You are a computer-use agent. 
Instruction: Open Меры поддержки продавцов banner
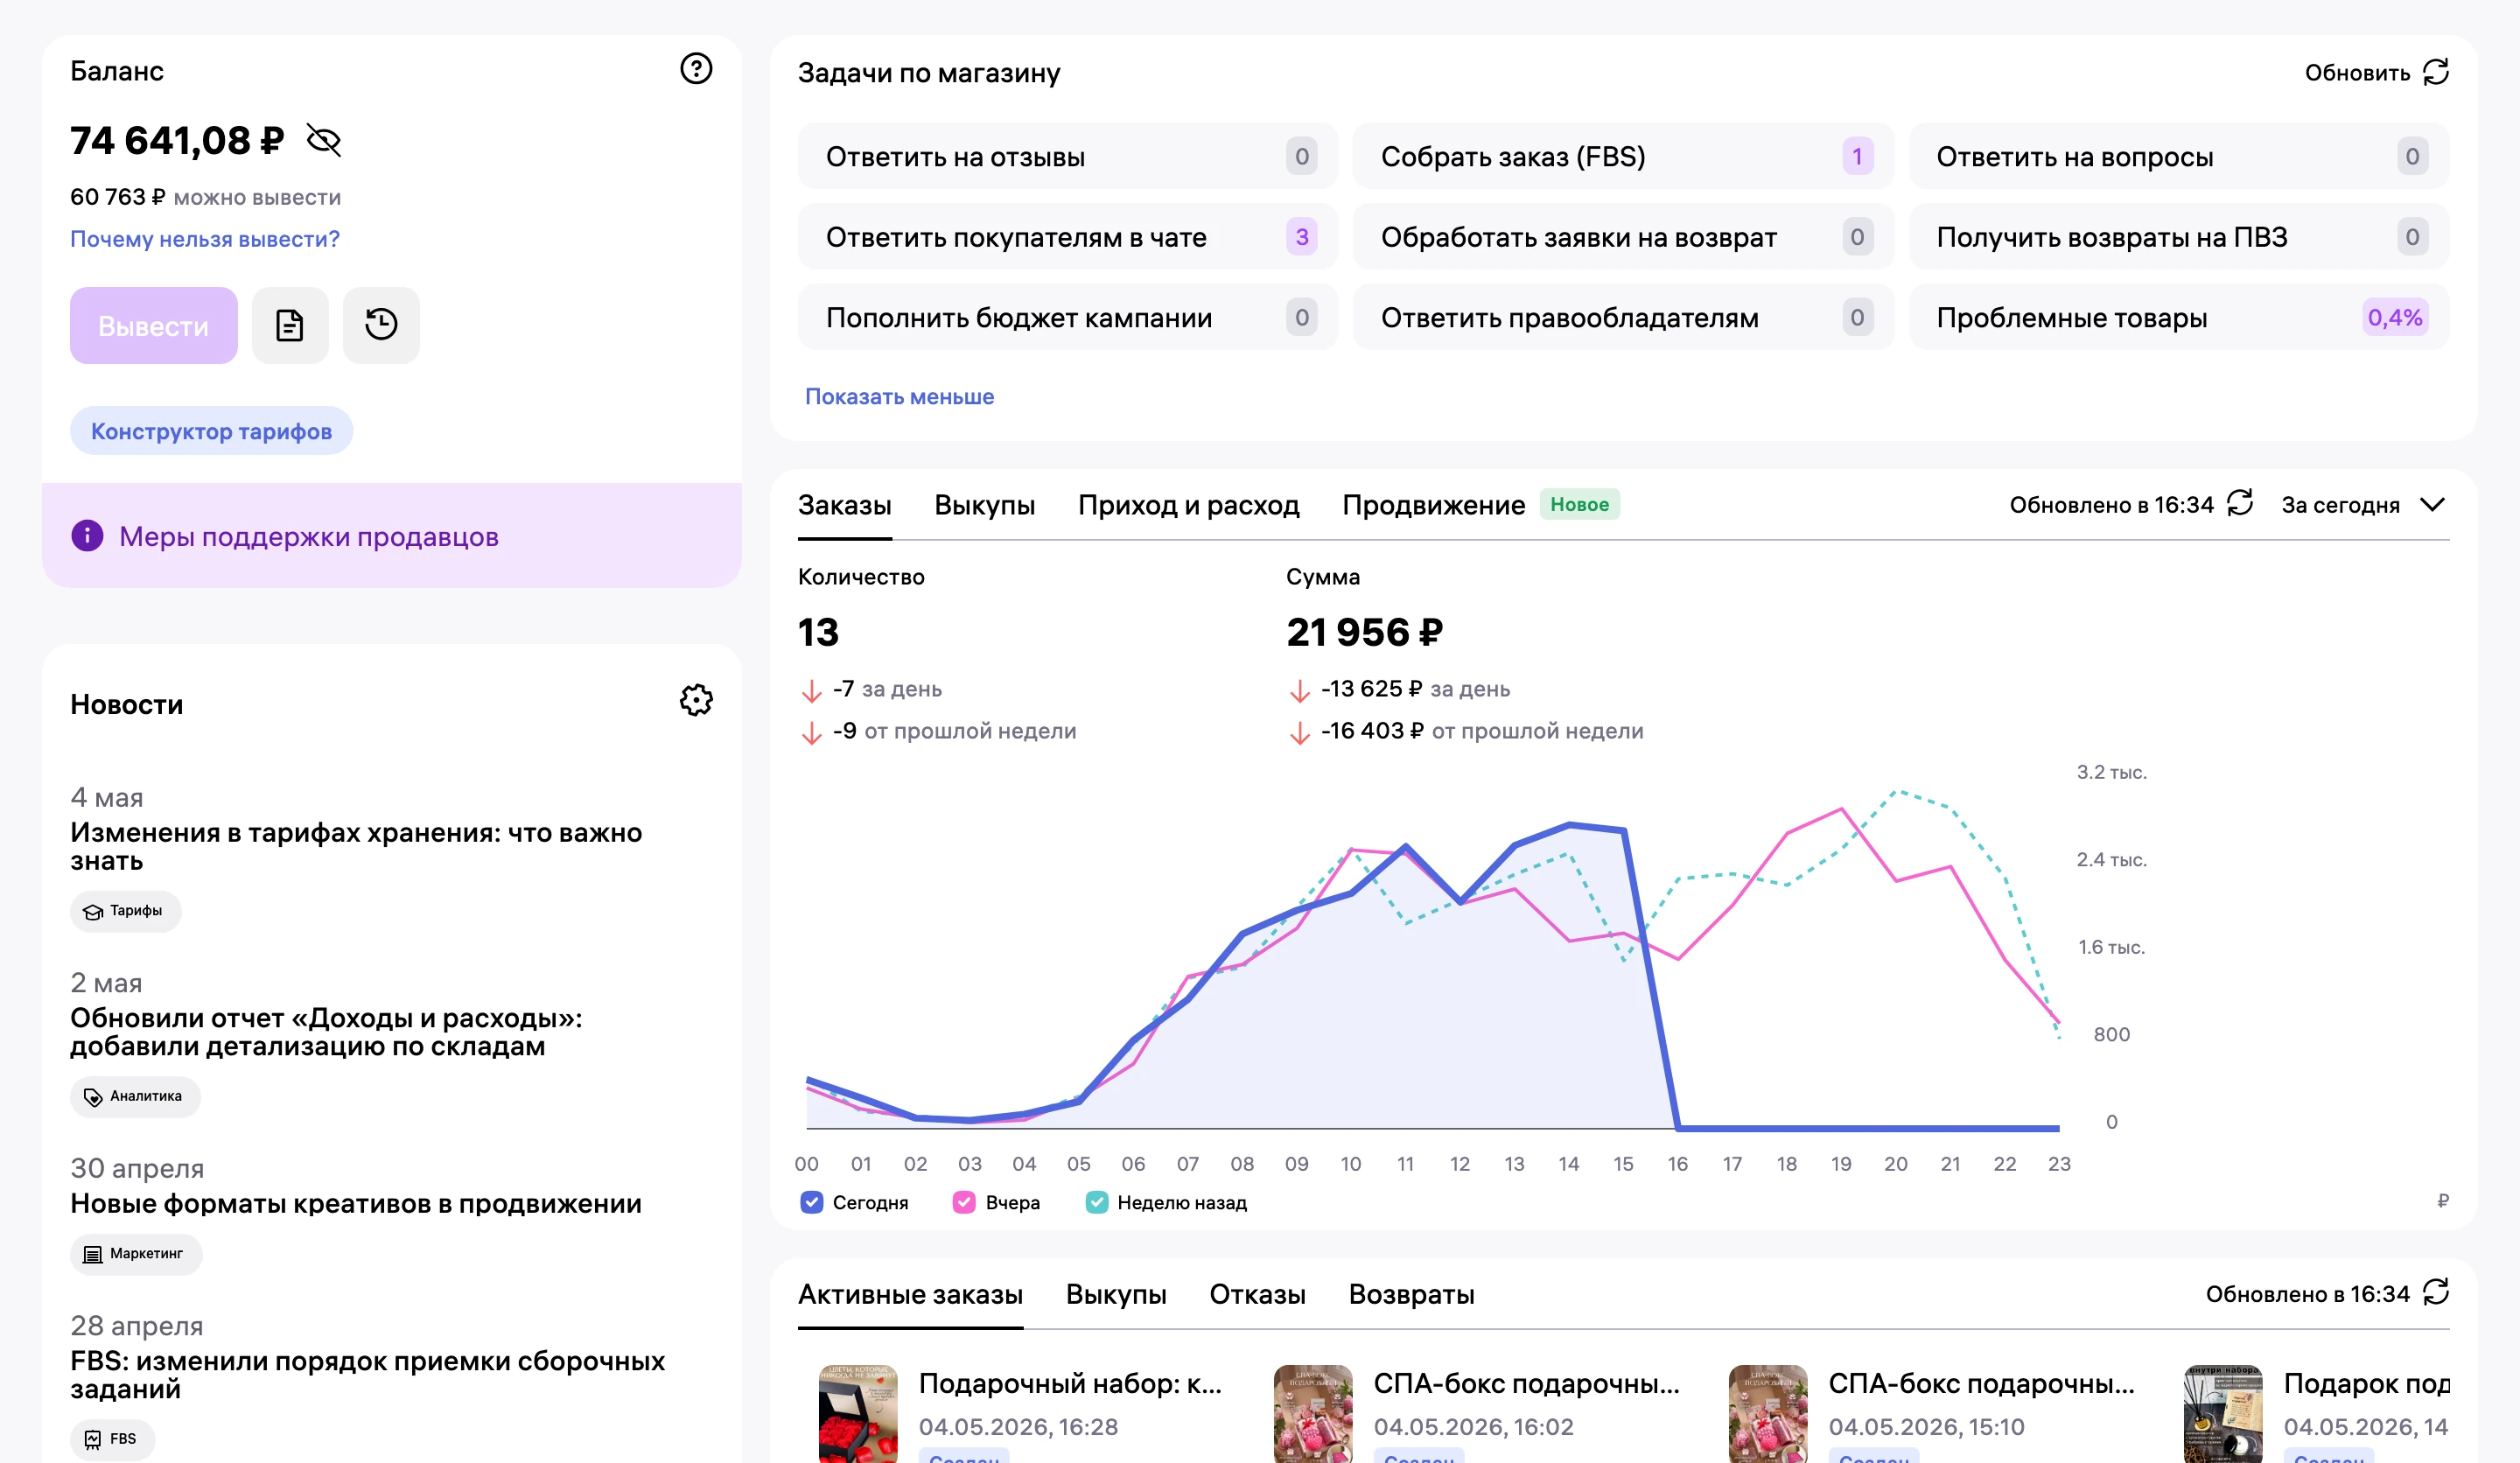coord(391,536)
